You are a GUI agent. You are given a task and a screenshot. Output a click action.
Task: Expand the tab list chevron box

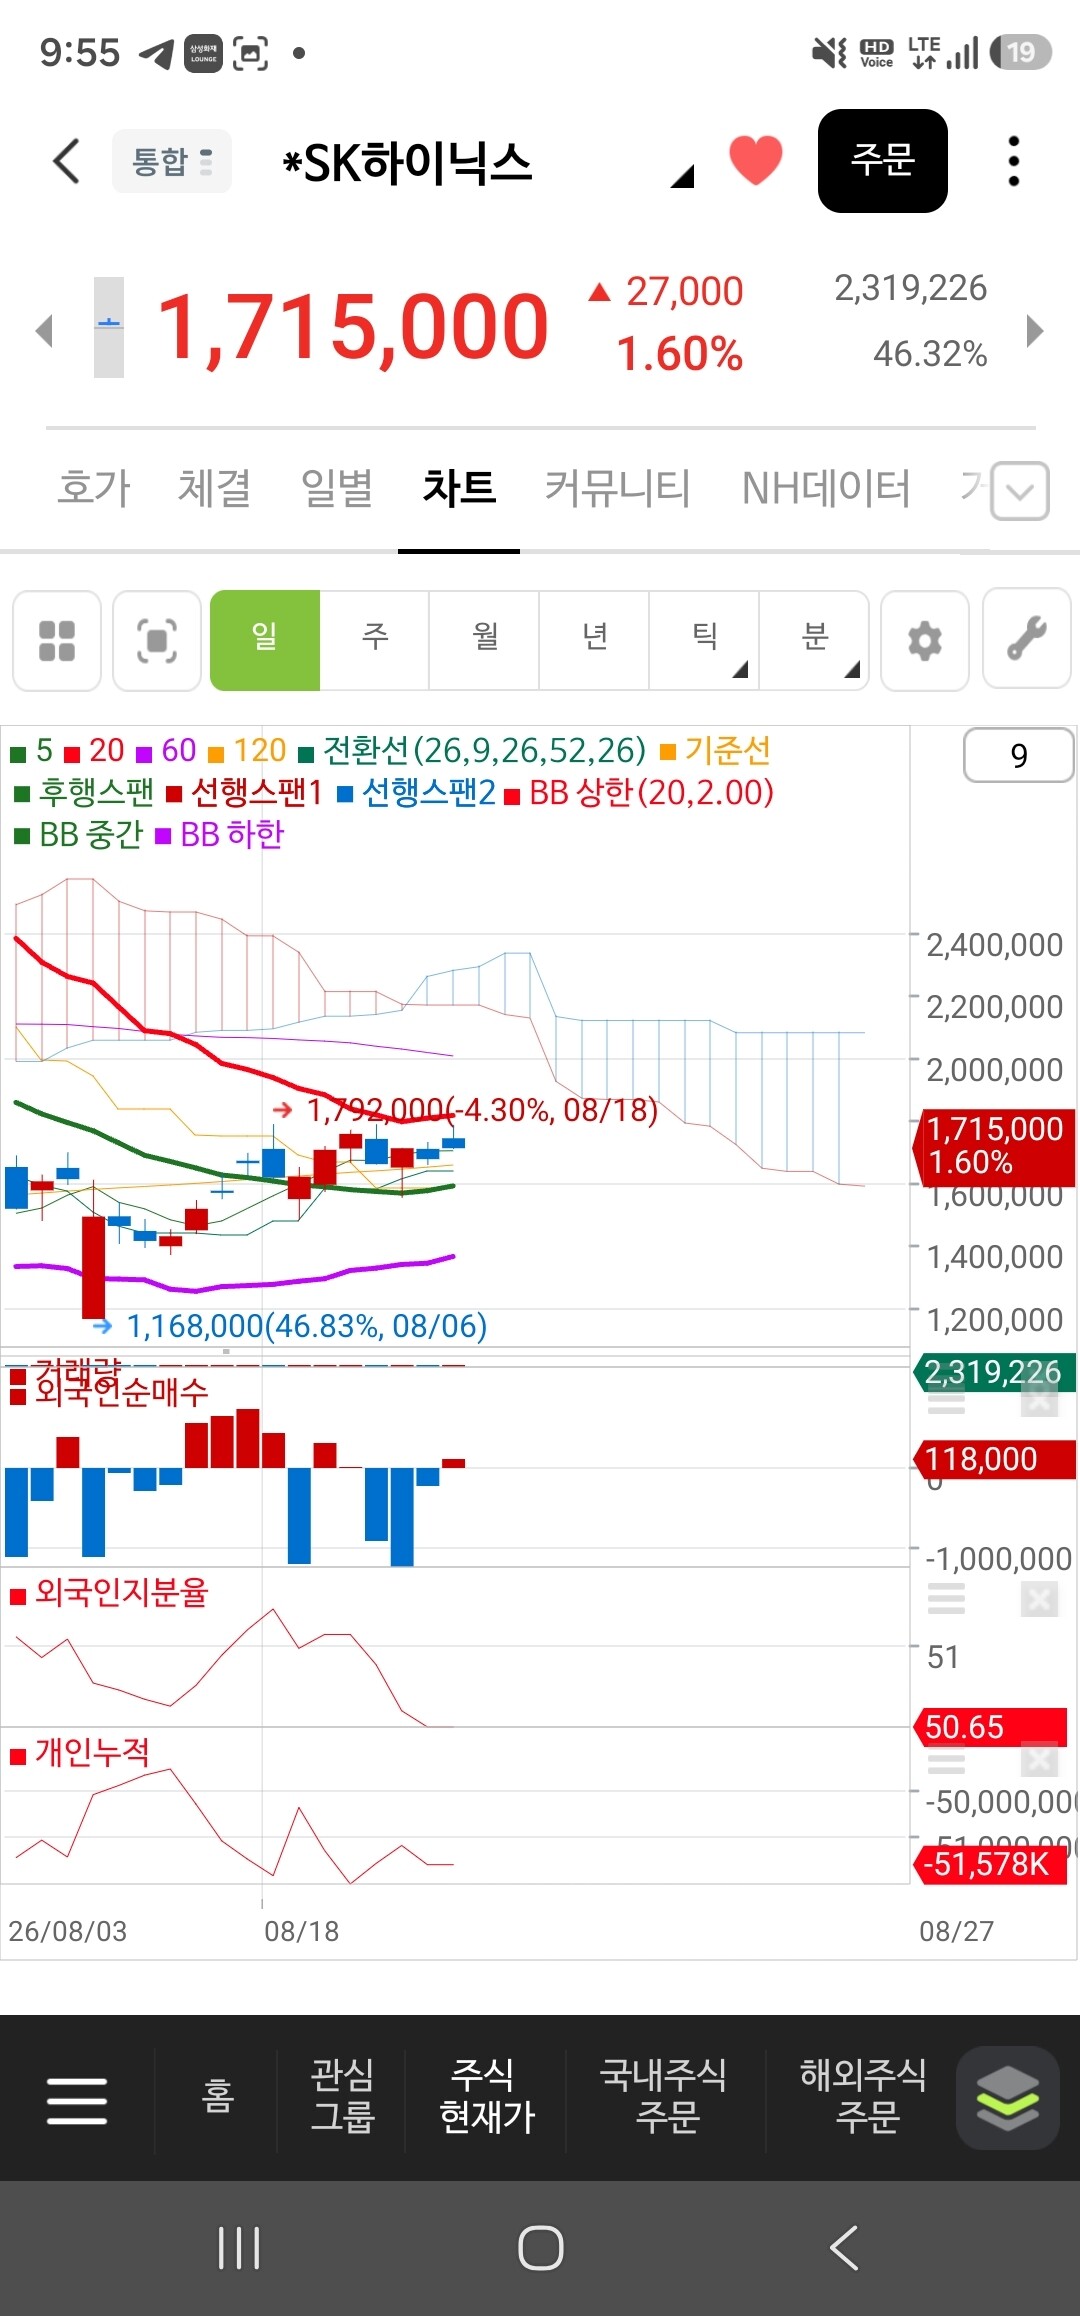pos(1020,491)
